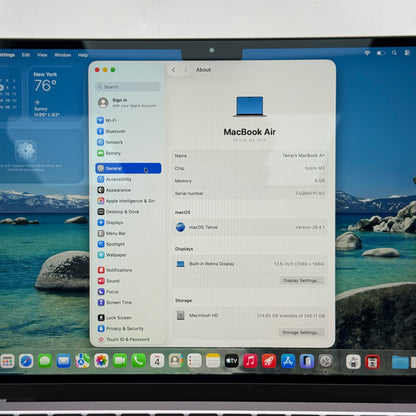This screenshot has height=416, width=416.
Task: Click Sign in with your Apple Account
Action: pos(128,103)
